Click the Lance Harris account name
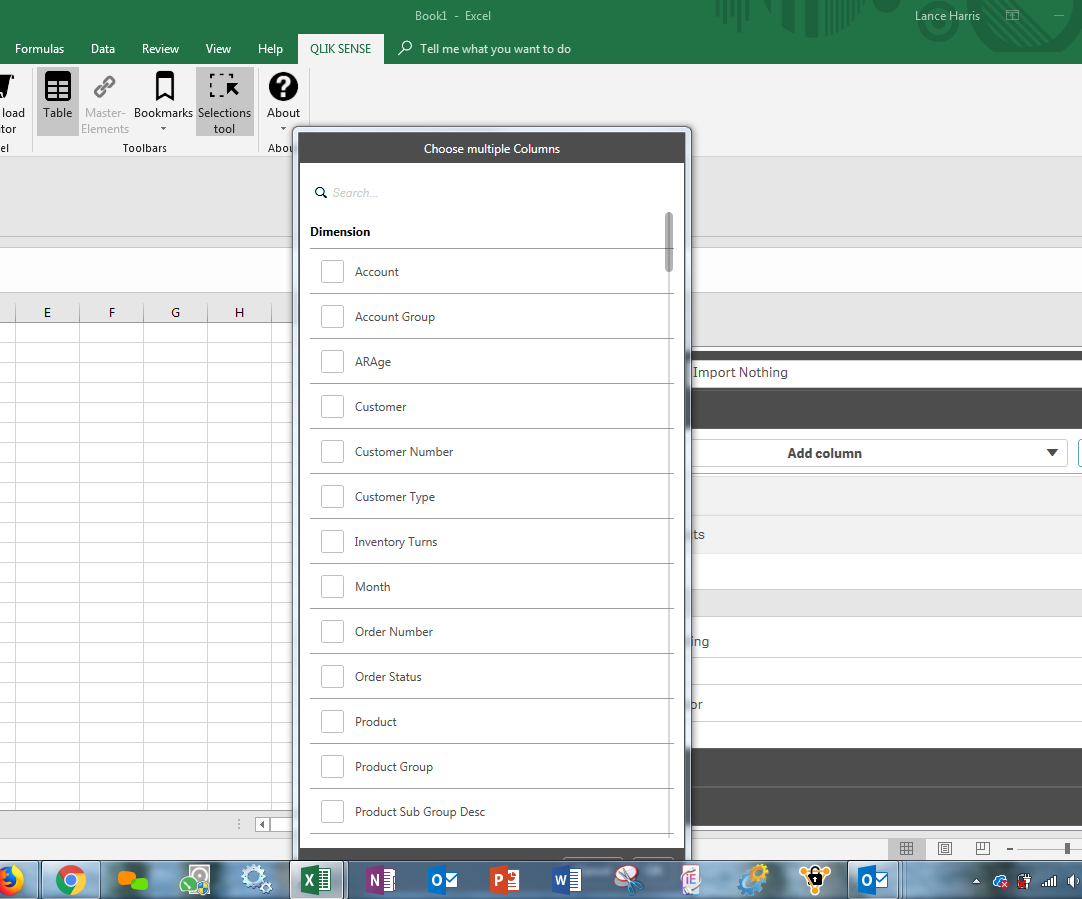The height and width of the screenshot is (899, 1082). point(947,16)
